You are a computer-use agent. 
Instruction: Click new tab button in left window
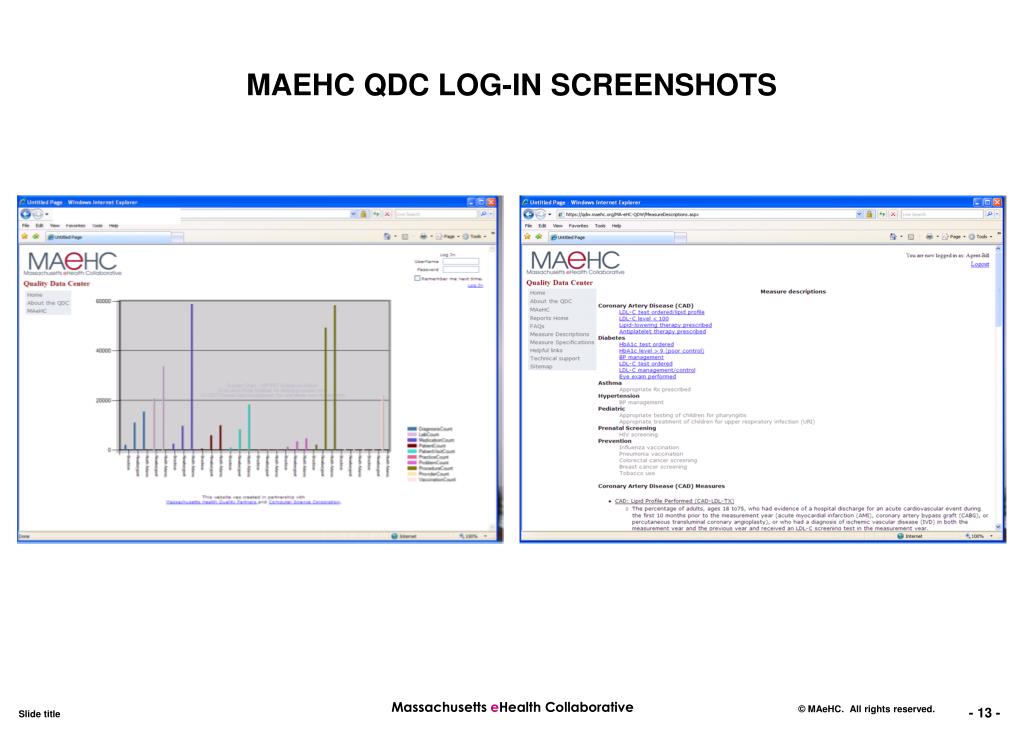point(177,238)
